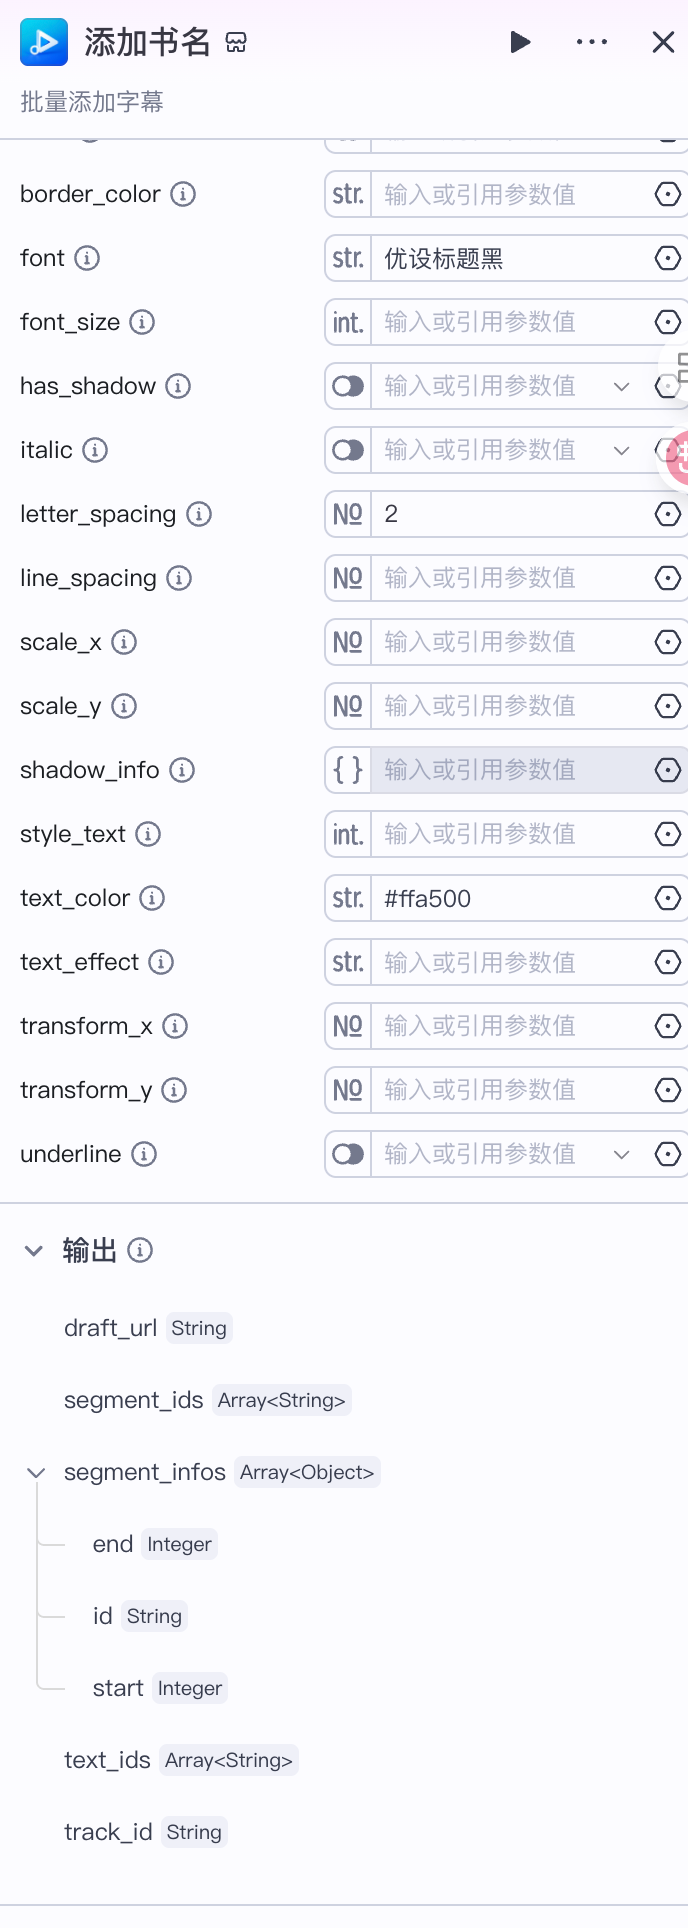
Task: Click the info icon beside font_size
Action: (x=143, y=322)
